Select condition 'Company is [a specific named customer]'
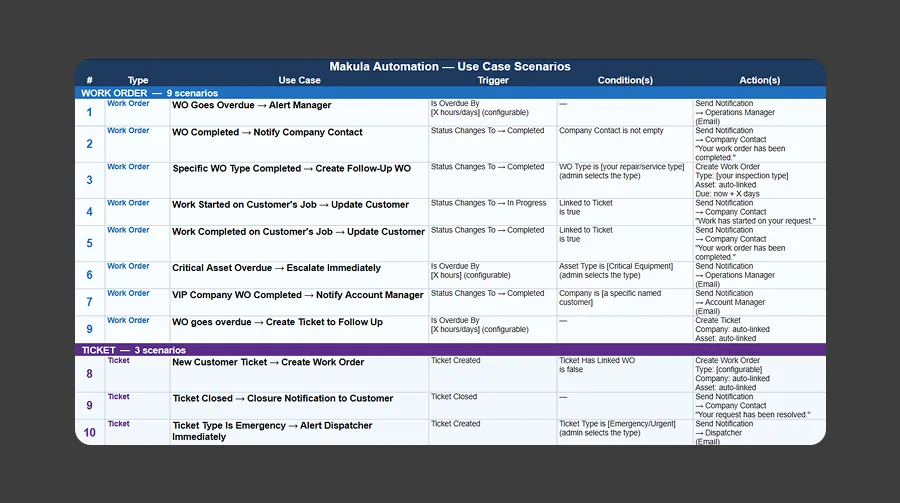Screen dimensions: 900x503 610,297
